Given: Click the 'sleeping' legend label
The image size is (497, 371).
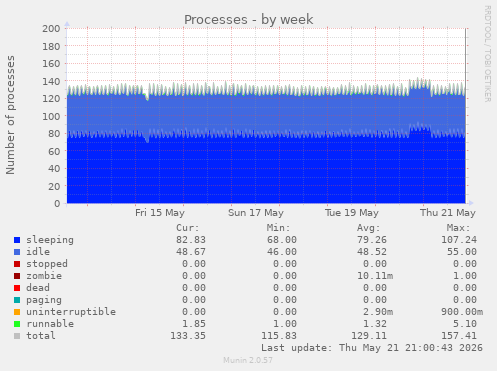Looking at the screenshot, I should pos(50,240).
